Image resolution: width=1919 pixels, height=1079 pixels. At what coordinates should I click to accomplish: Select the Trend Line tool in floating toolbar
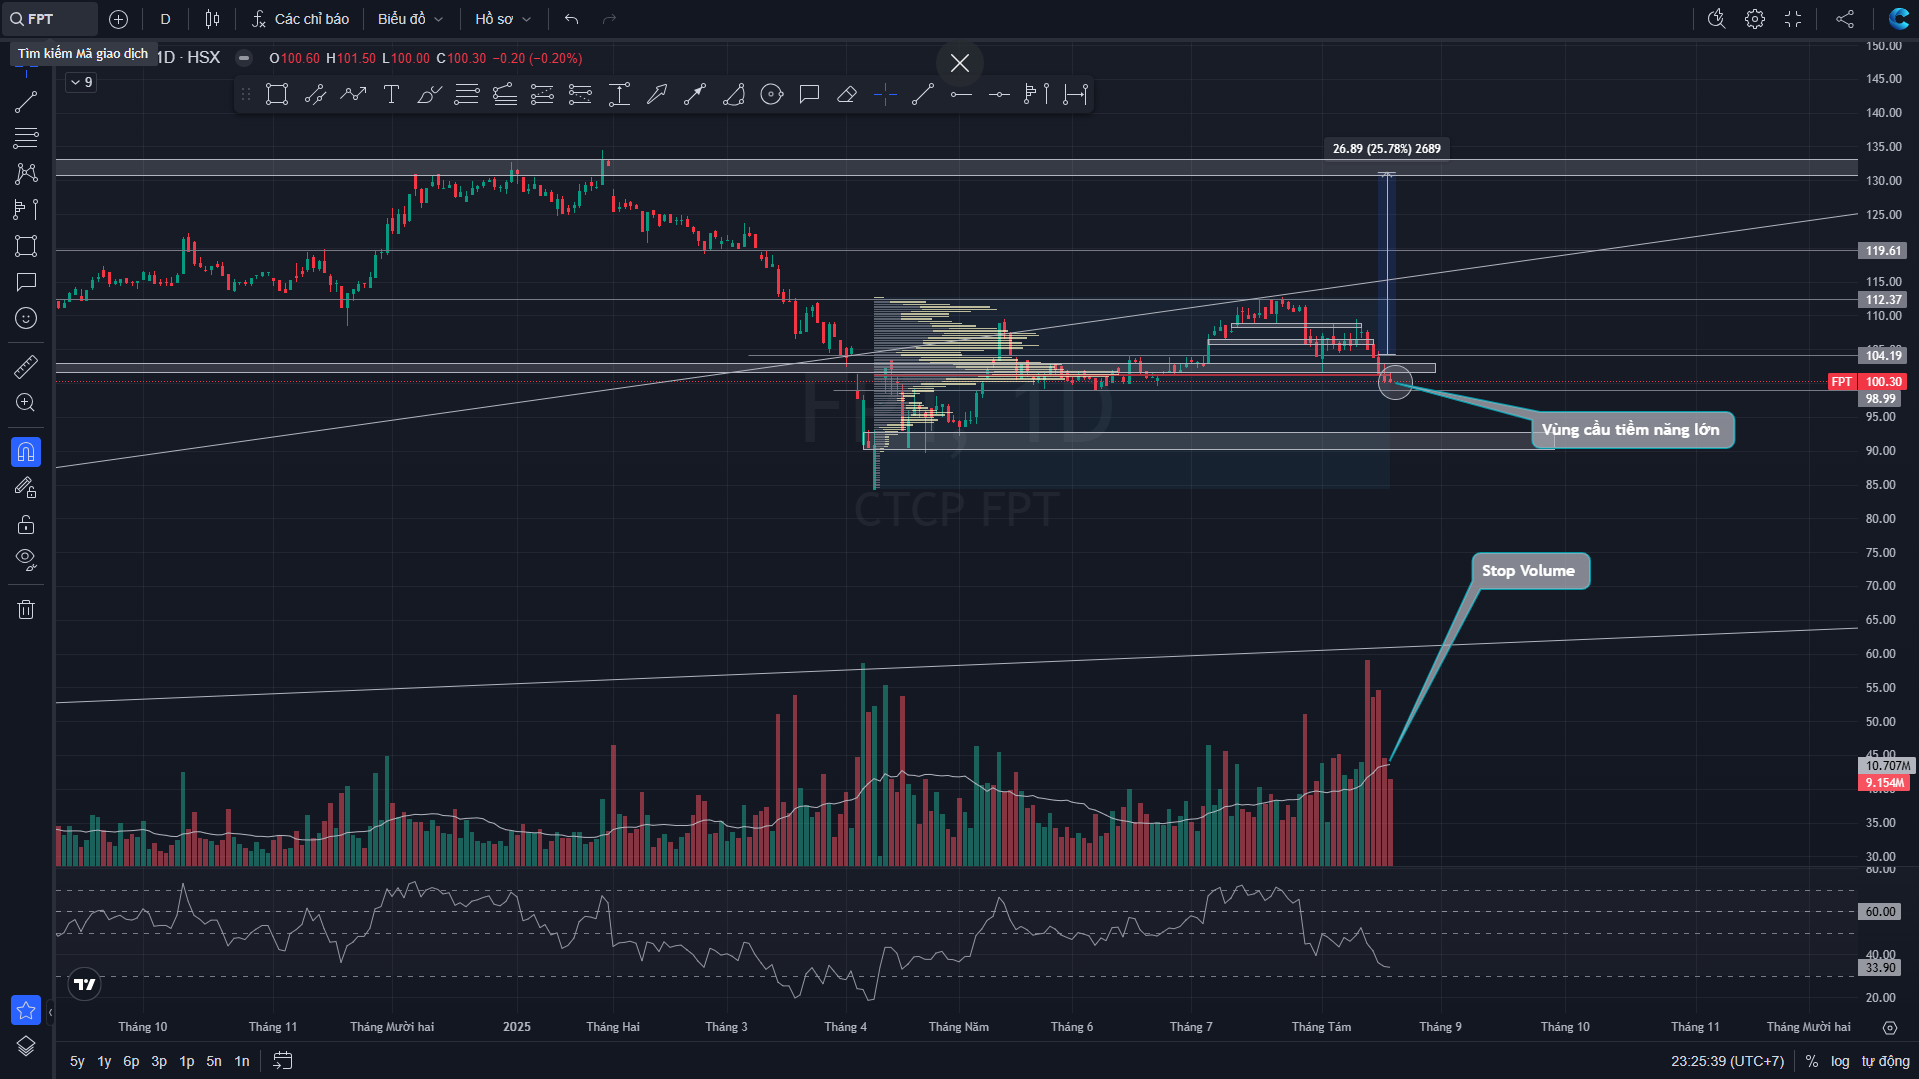tap(923, 95)
